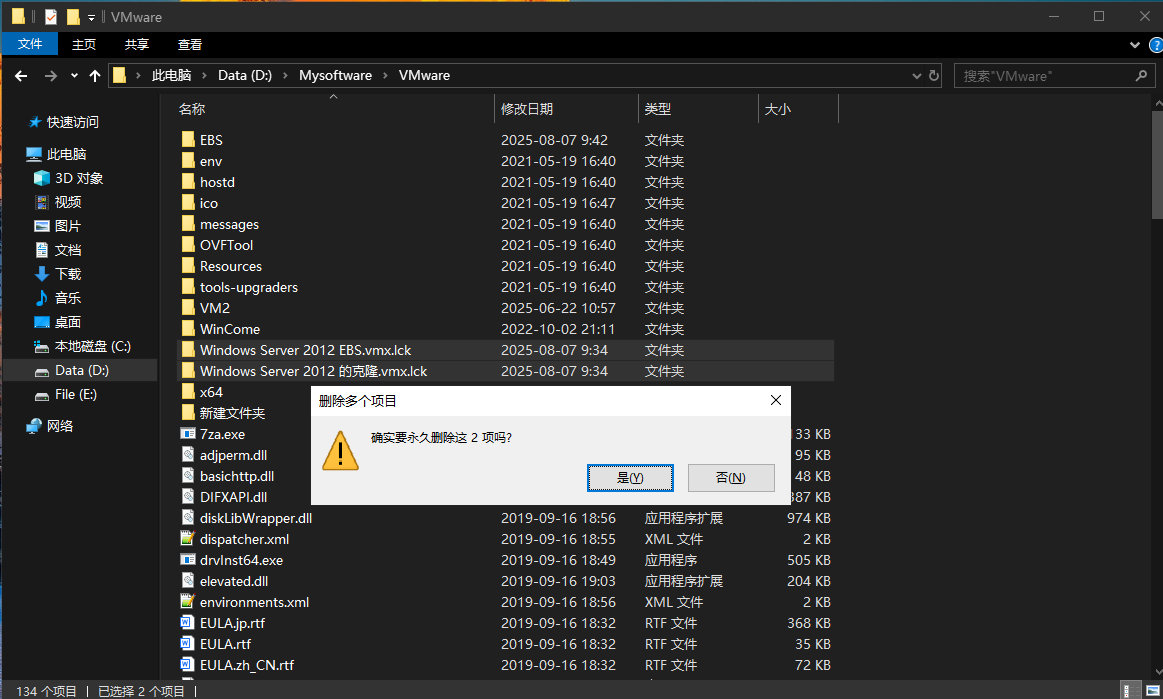Screen dimensions: 1163x699
Task: Click Data (D:) in the address breadcrumb
Action: (245, 75)
